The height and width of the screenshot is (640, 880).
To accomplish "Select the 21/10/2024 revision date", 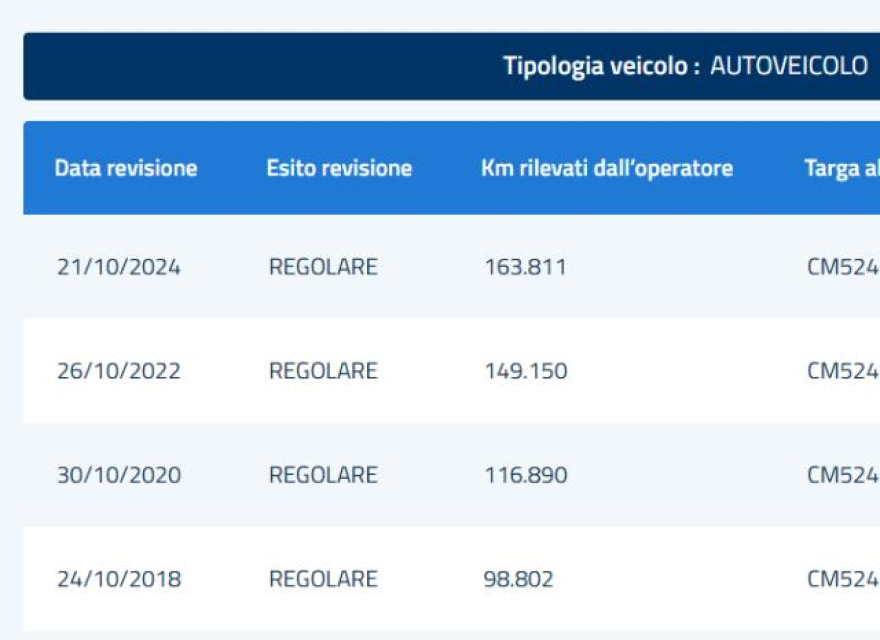I will 119,267.
